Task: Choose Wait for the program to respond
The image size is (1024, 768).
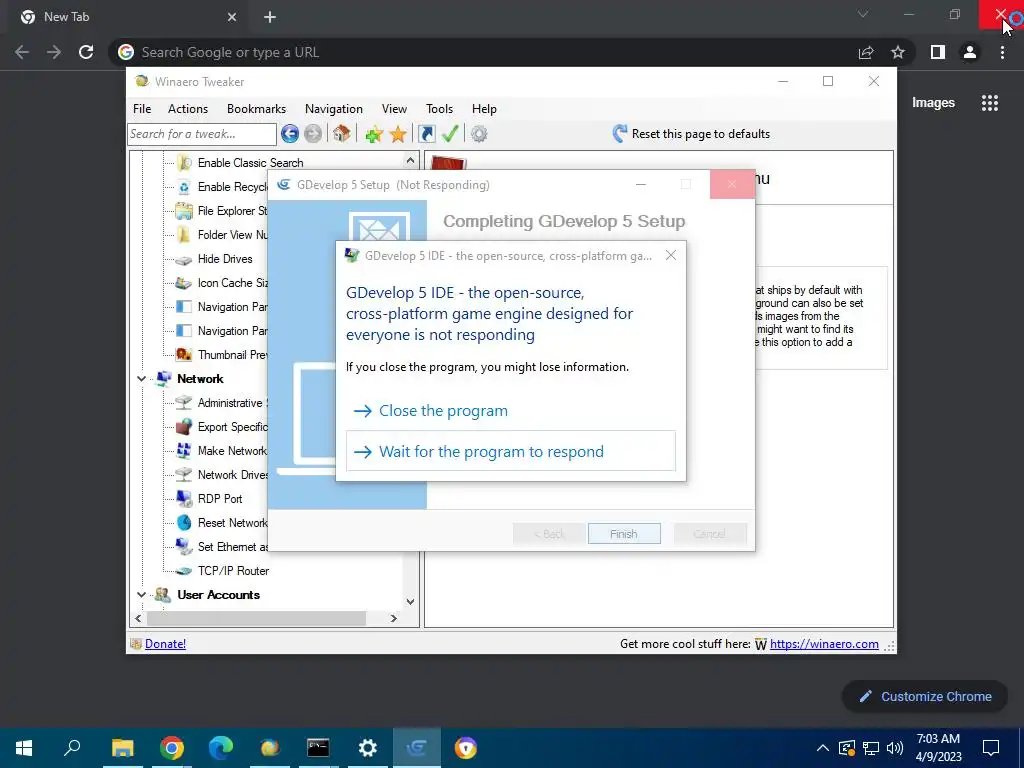Action: coord(511,451)
